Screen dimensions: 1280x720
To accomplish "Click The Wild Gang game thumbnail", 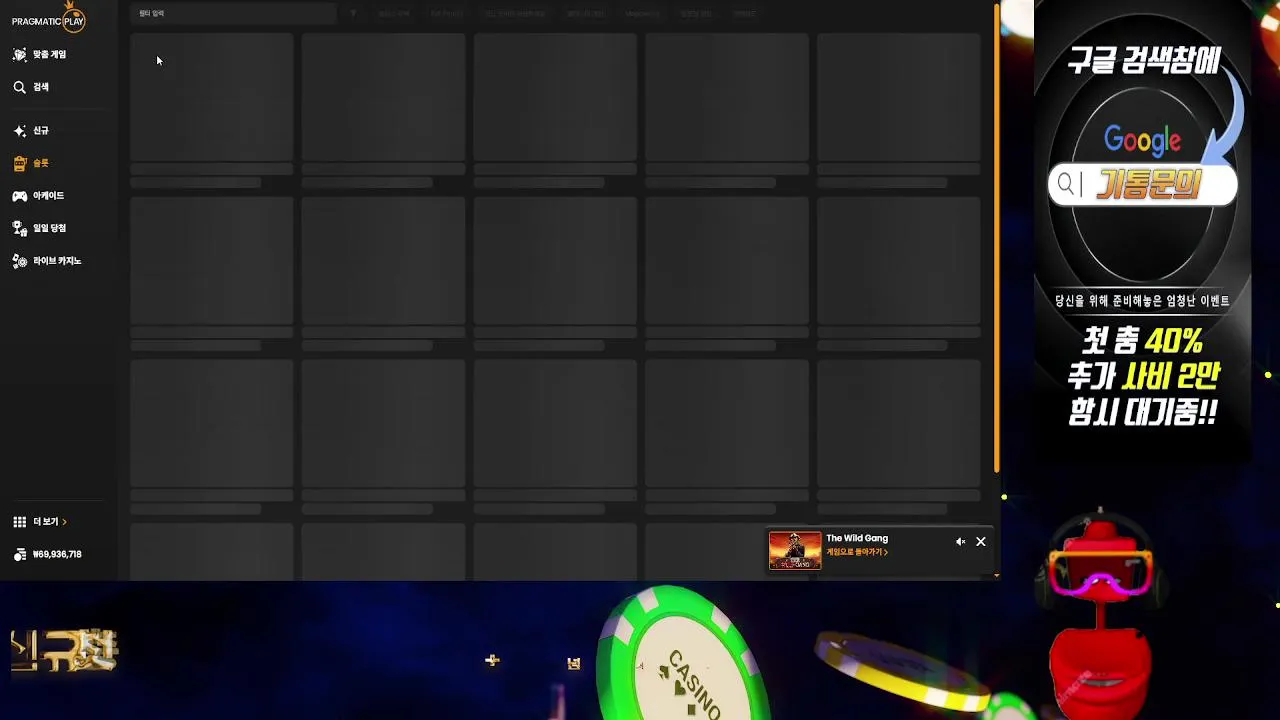I will pos(795,551).
